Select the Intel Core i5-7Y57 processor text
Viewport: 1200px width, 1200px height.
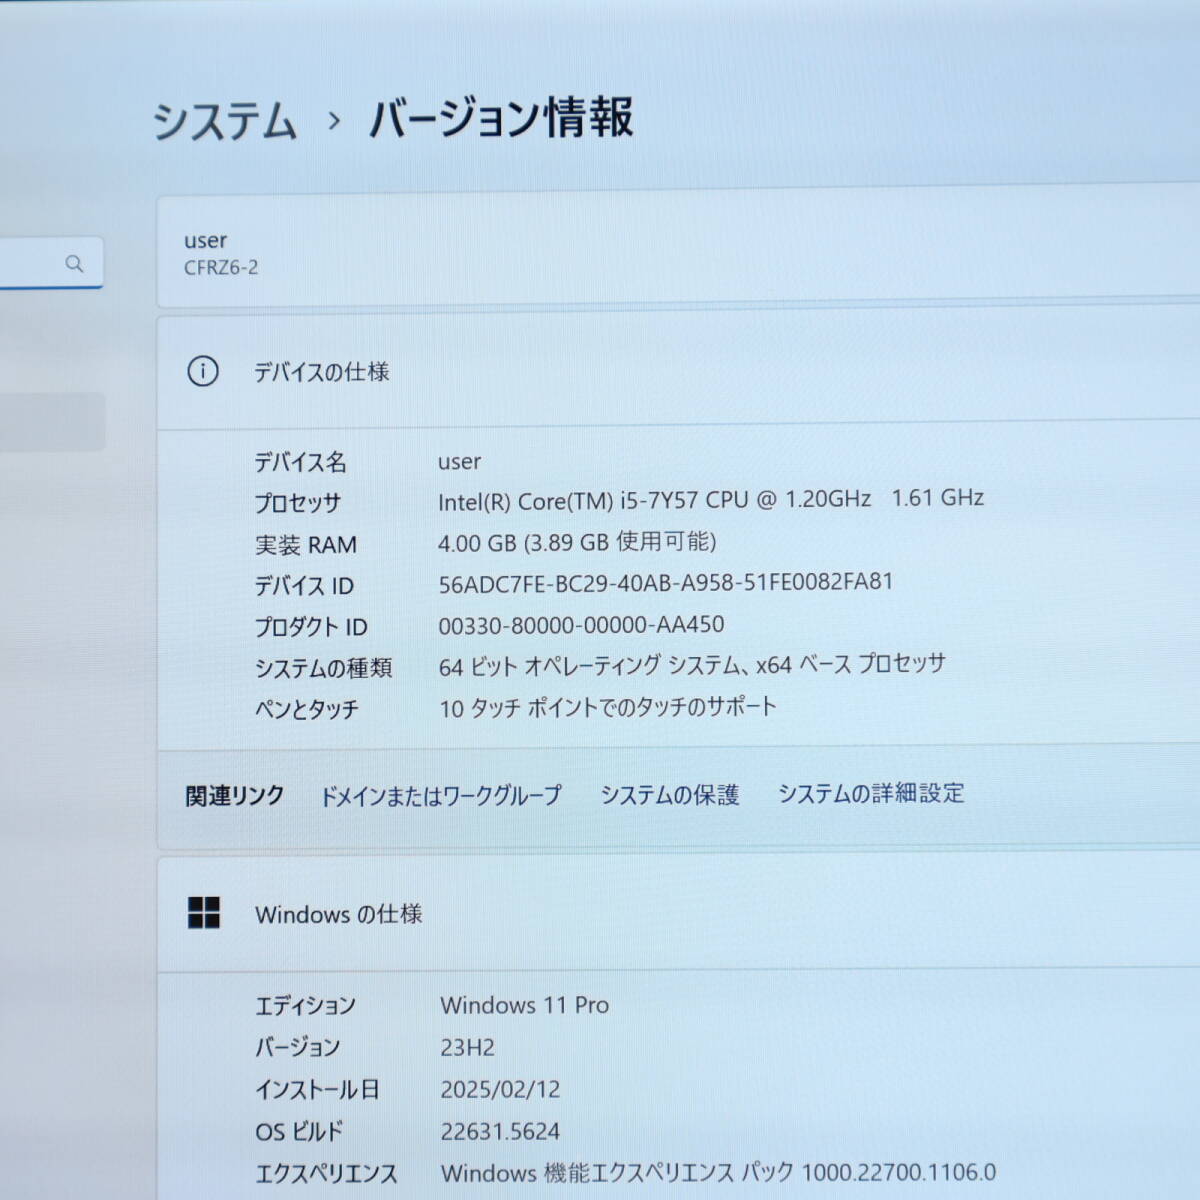point(711,499)
